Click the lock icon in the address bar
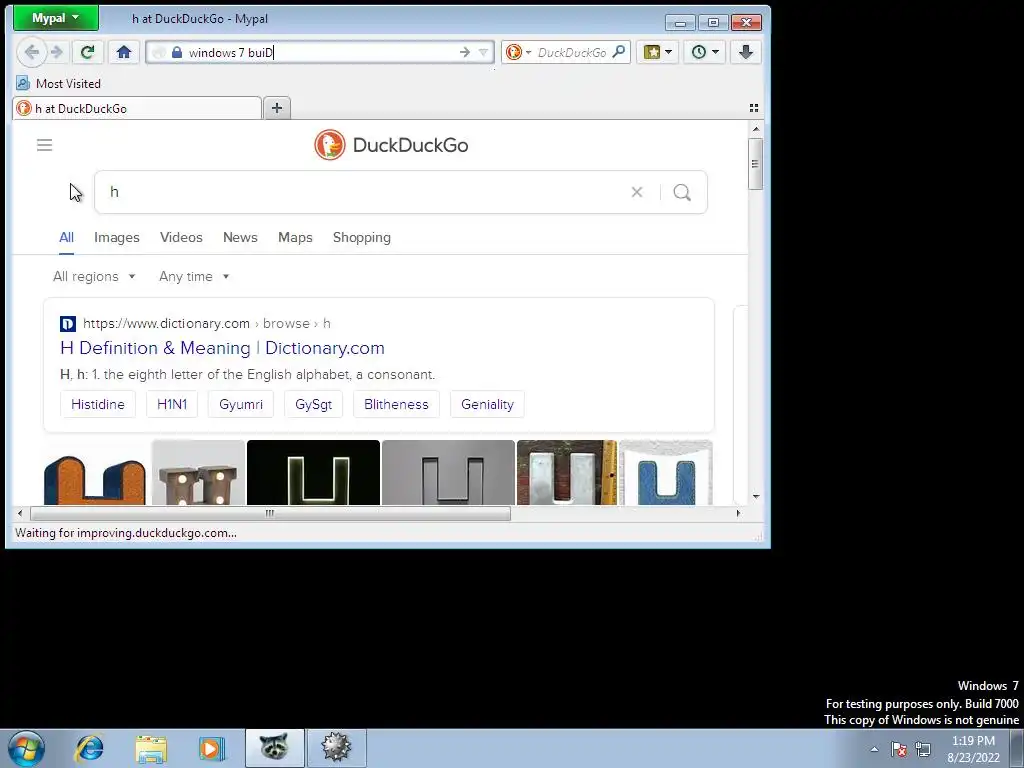1024x768 pixels. [x=176, y=52]
